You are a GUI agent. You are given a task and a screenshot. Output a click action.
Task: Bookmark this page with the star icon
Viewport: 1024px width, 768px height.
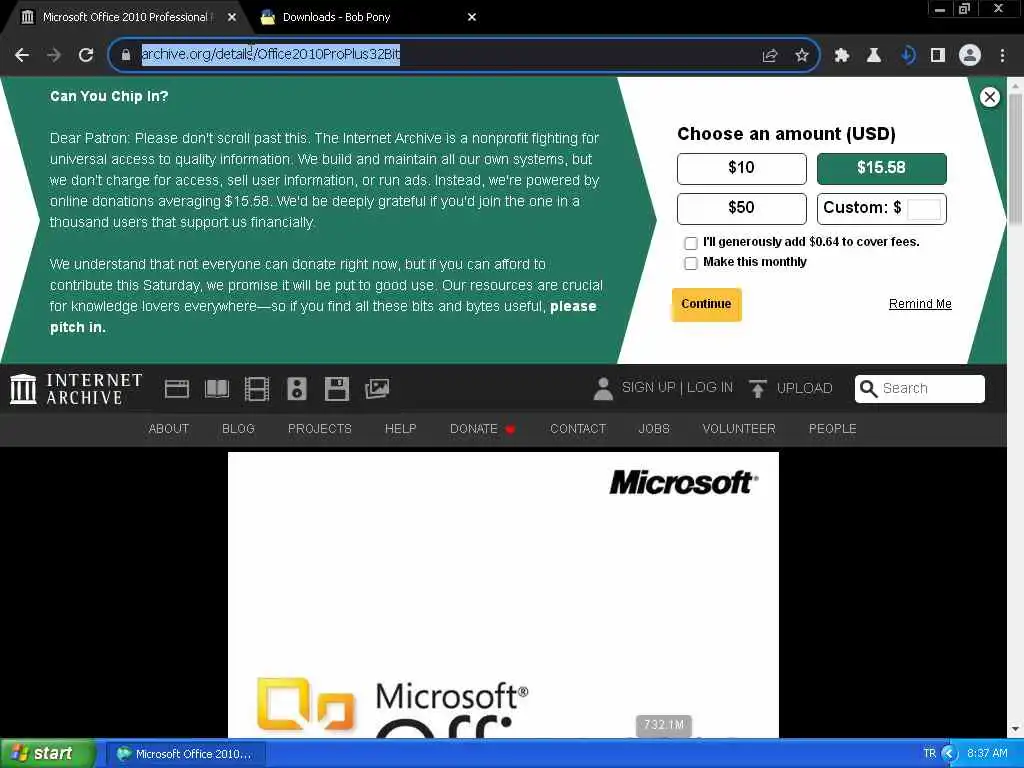[802, 56]
